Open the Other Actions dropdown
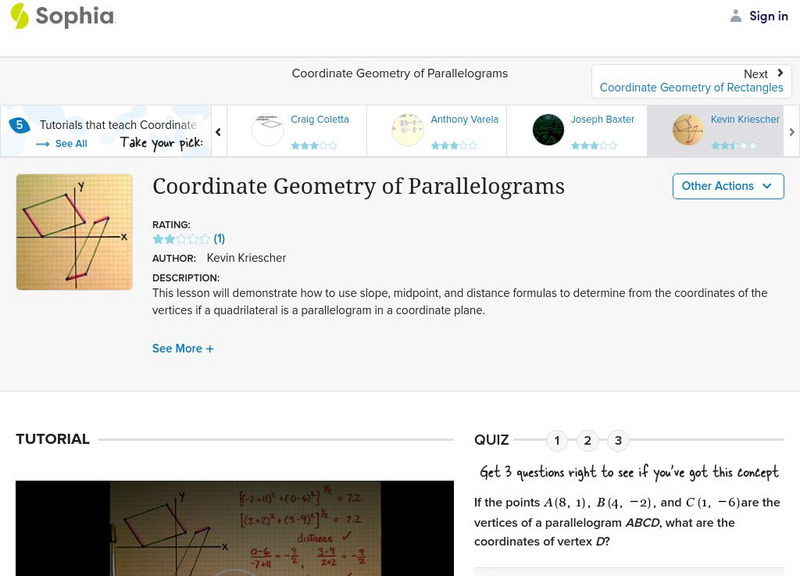The width and height of the screenshot is (800, 576). pyautogui.click(x=727, y=186)
